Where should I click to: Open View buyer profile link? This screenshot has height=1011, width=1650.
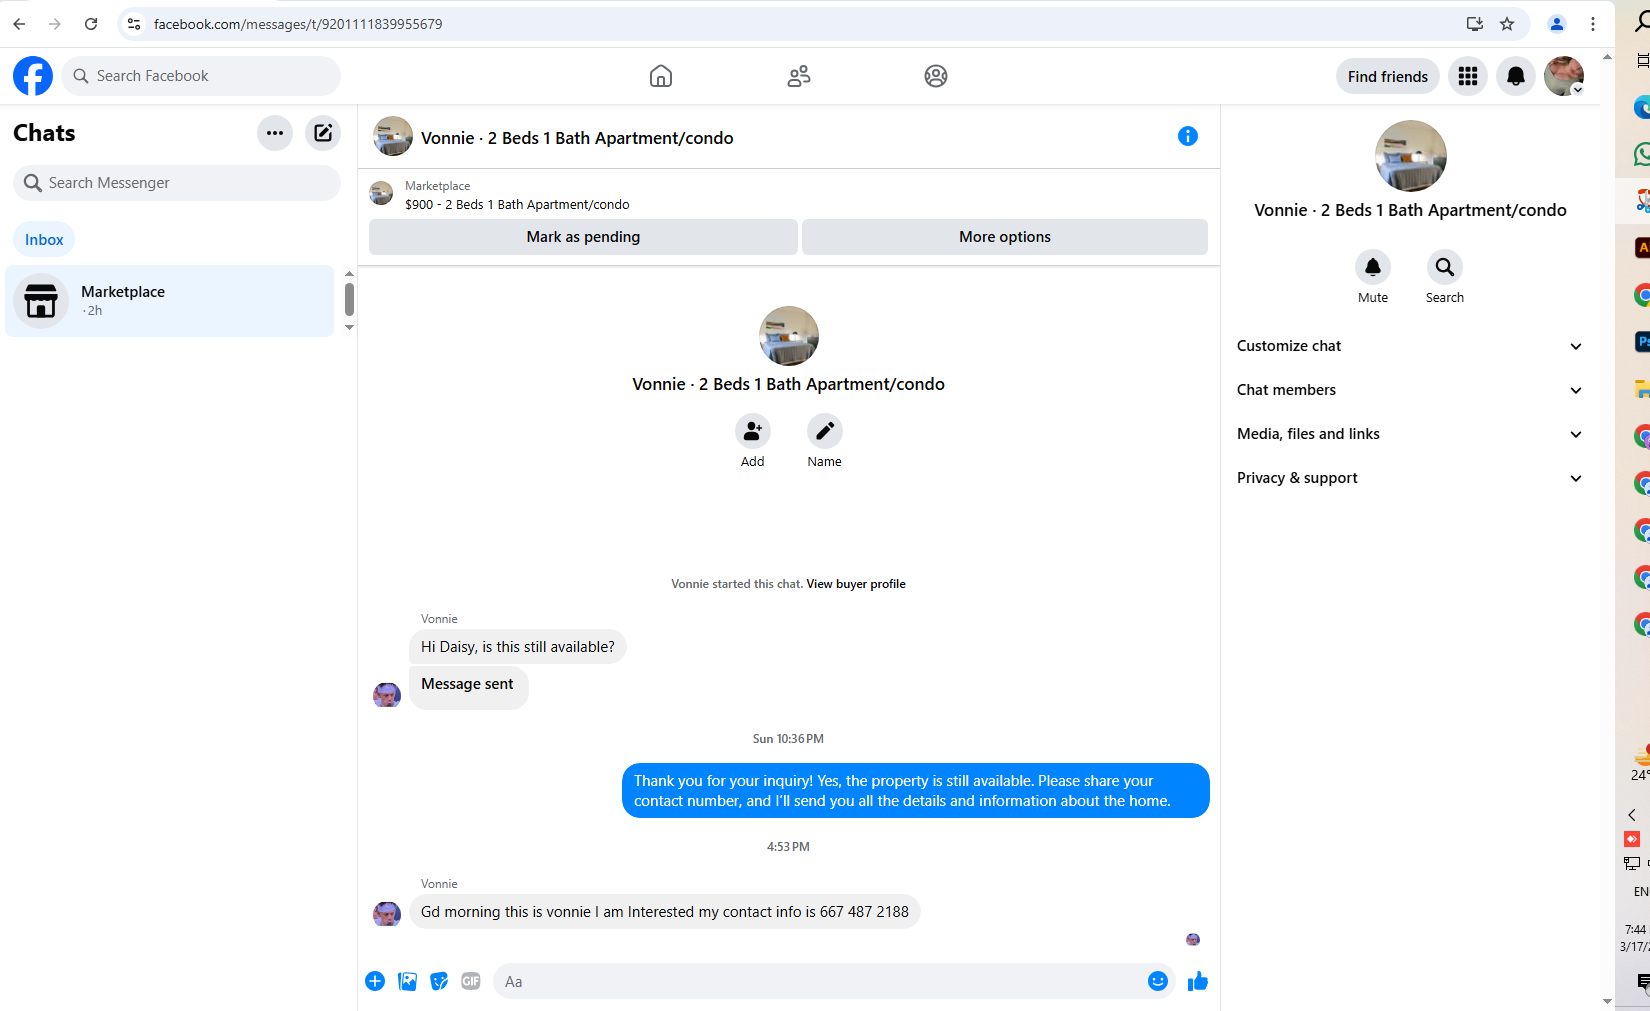click(x=856, y=584)
